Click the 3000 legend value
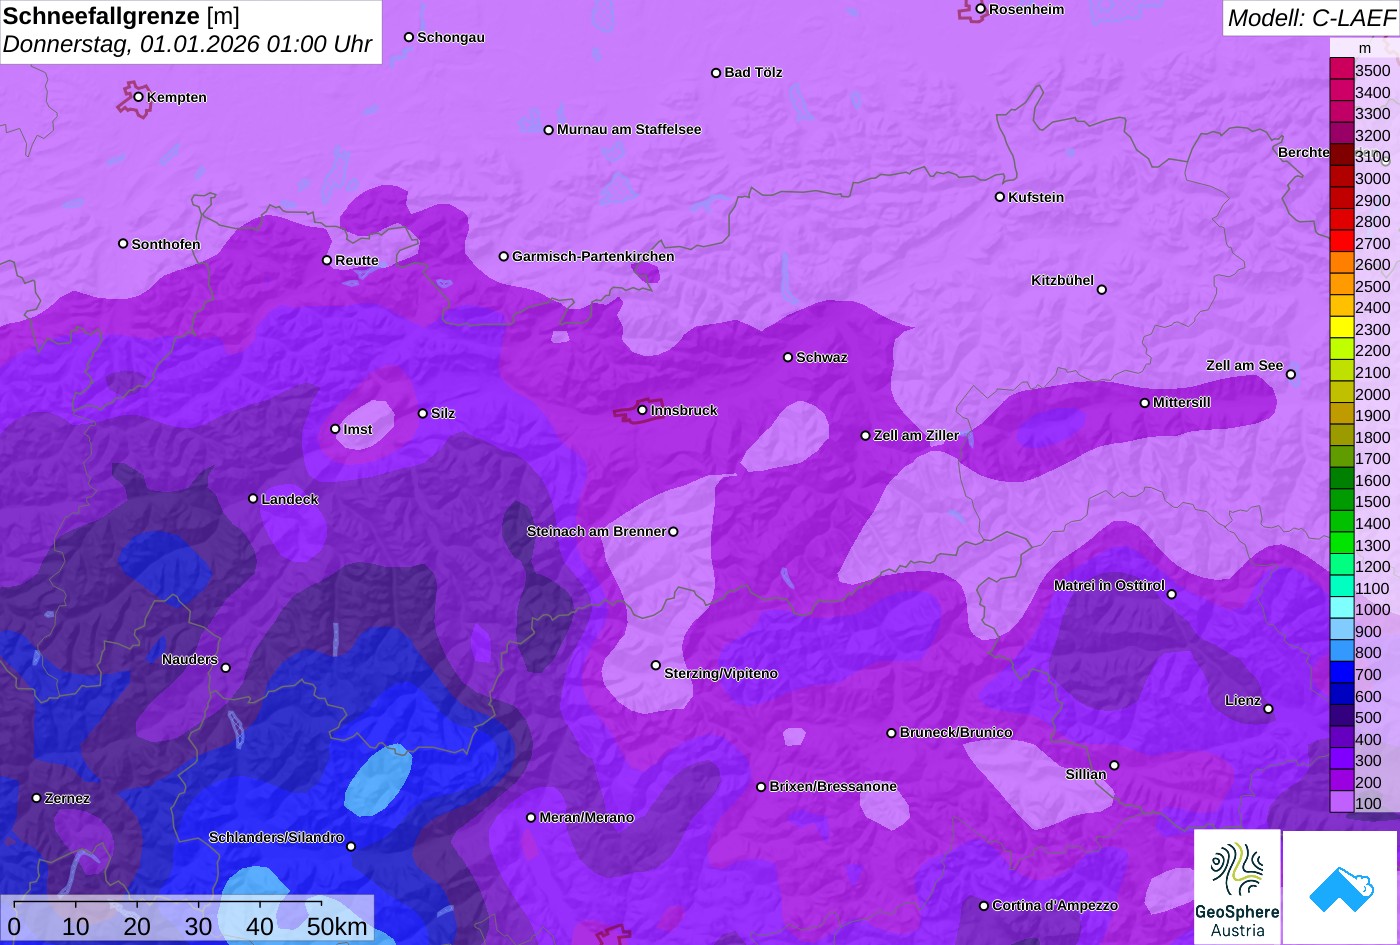 pos(1372,178)
